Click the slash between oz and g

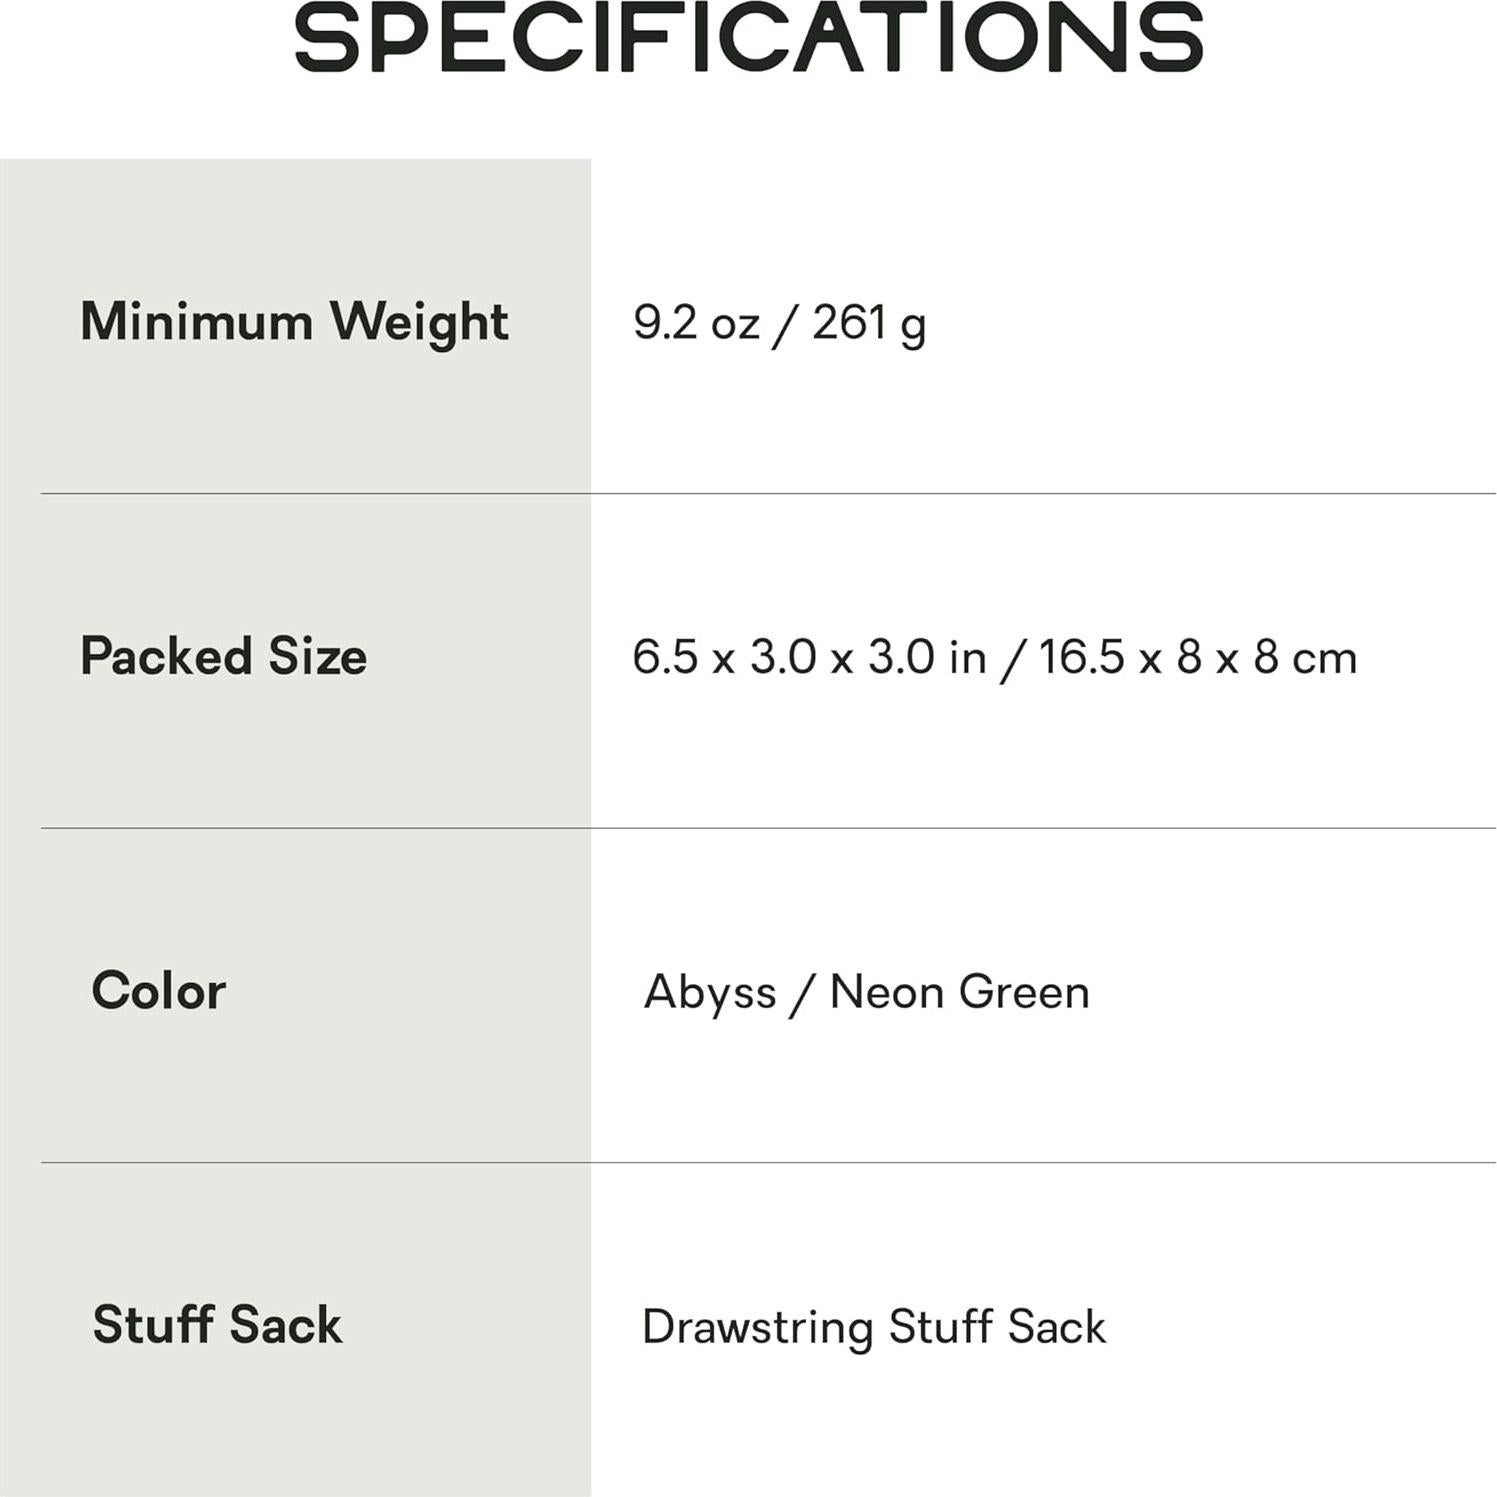[x=785, y=324]
